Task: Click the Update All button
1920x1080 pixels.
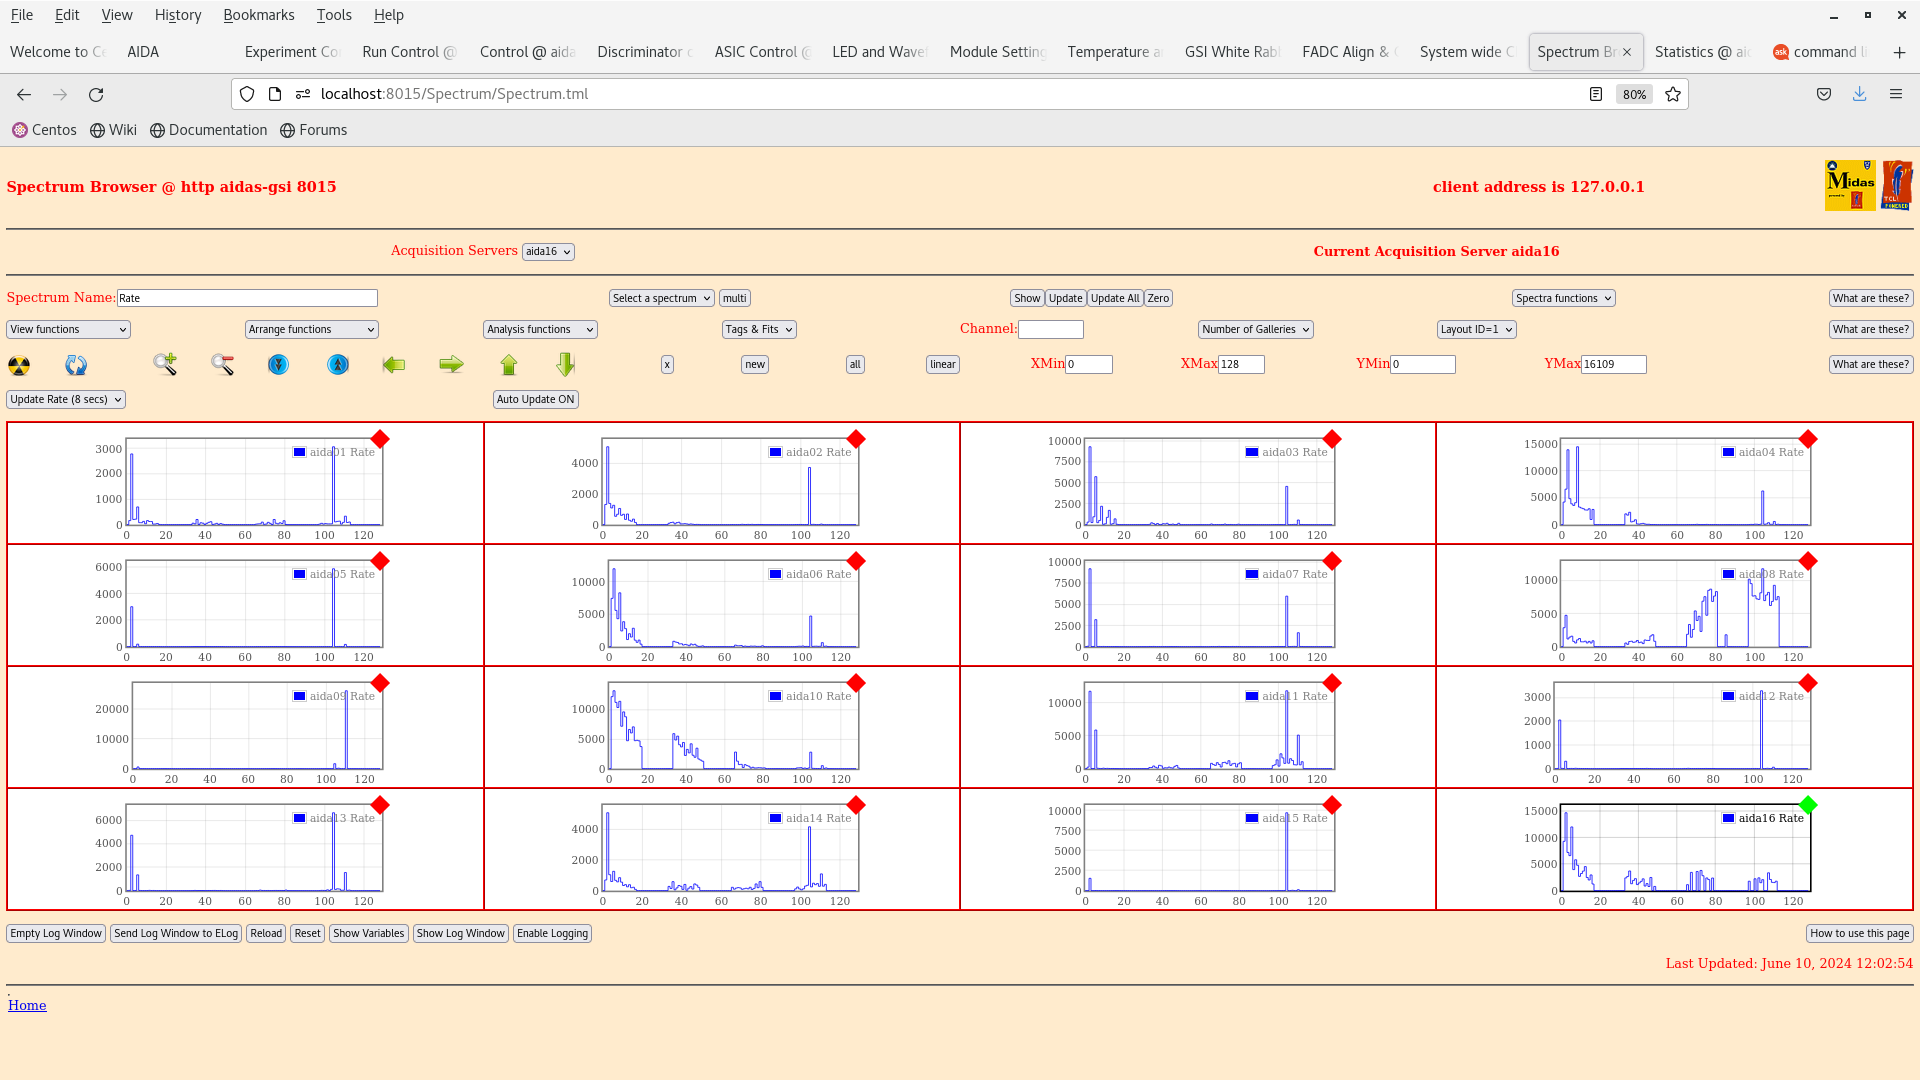Action: point(1114,298)
